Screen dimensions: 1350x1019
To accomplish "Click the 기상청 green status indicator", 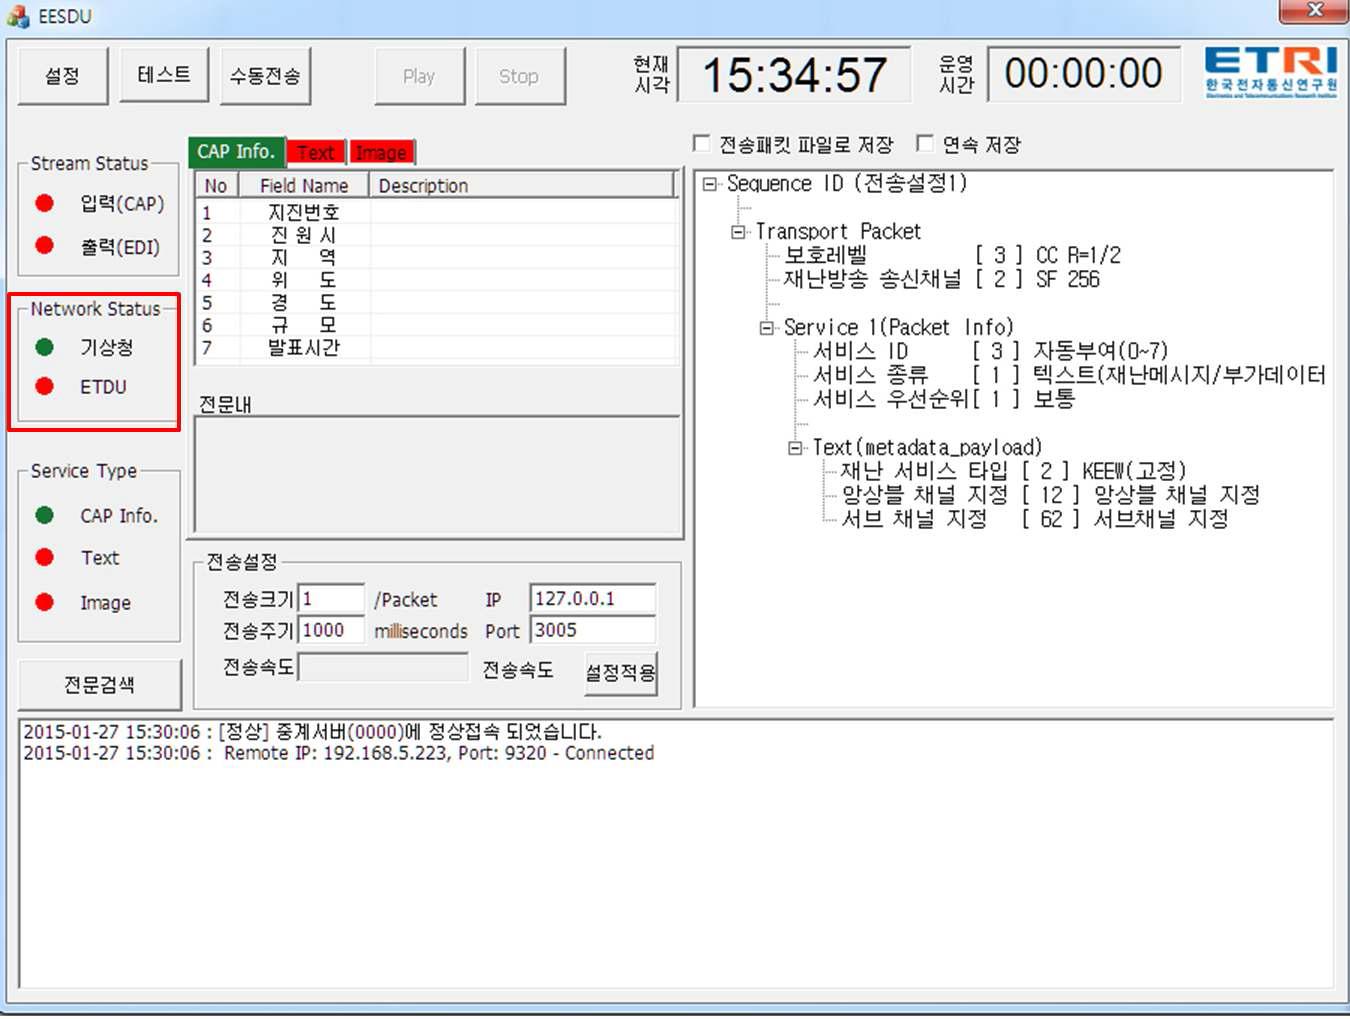I will [x=44, y=347].
